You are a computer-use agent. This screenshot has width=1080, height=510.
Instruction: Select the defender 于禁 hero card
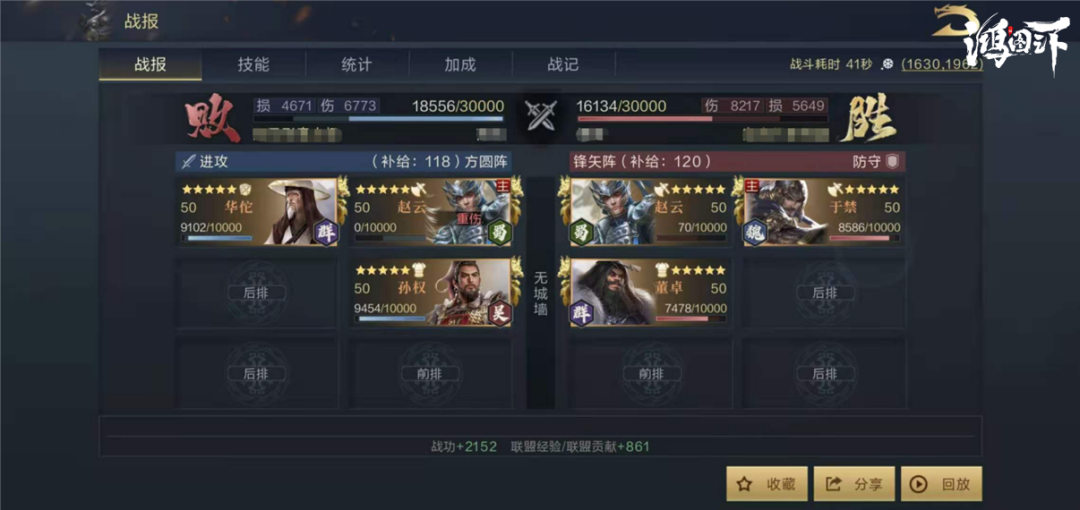click(824, 211)
